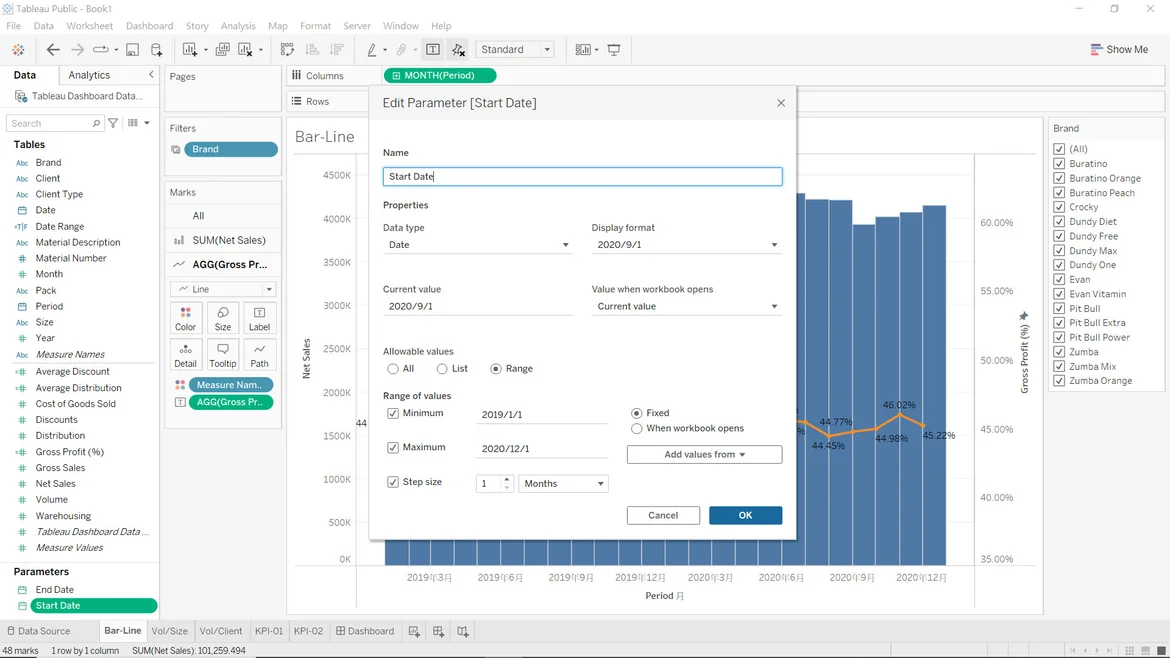1170x658 pixels.
Task: Choose the When workbook opens radio option
Action: (x=637, y=428)
